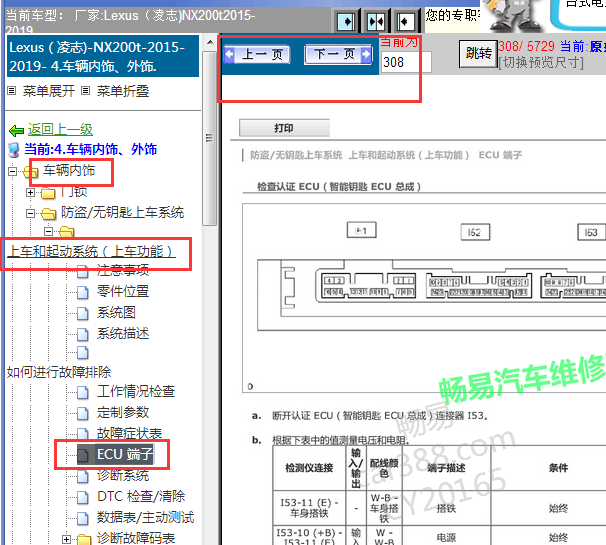Select the 诊断故障码表 folder

[x=136, y=538]
